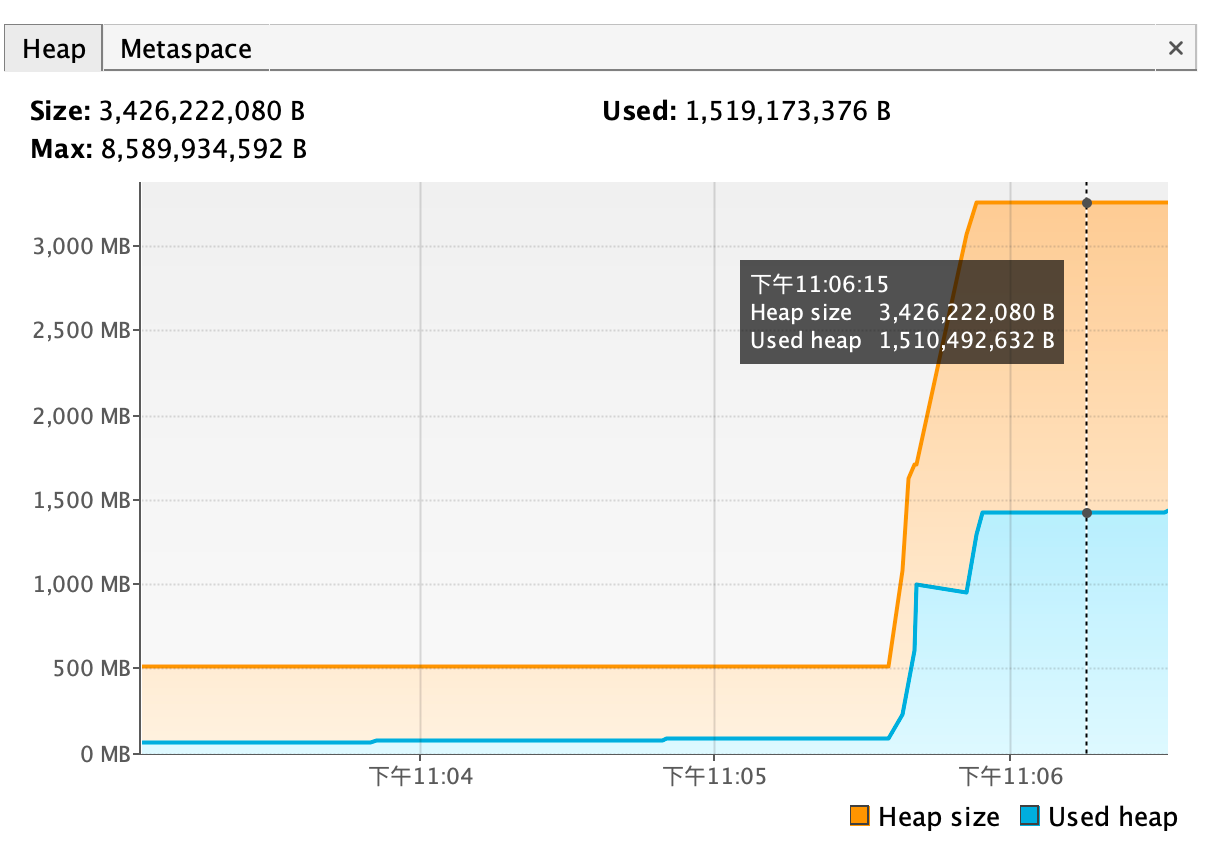Viewport: 1206px width, 852px height.
Task: Click the tooltip Used heap value 1,510,492,632 B
Action: (966, 341)
